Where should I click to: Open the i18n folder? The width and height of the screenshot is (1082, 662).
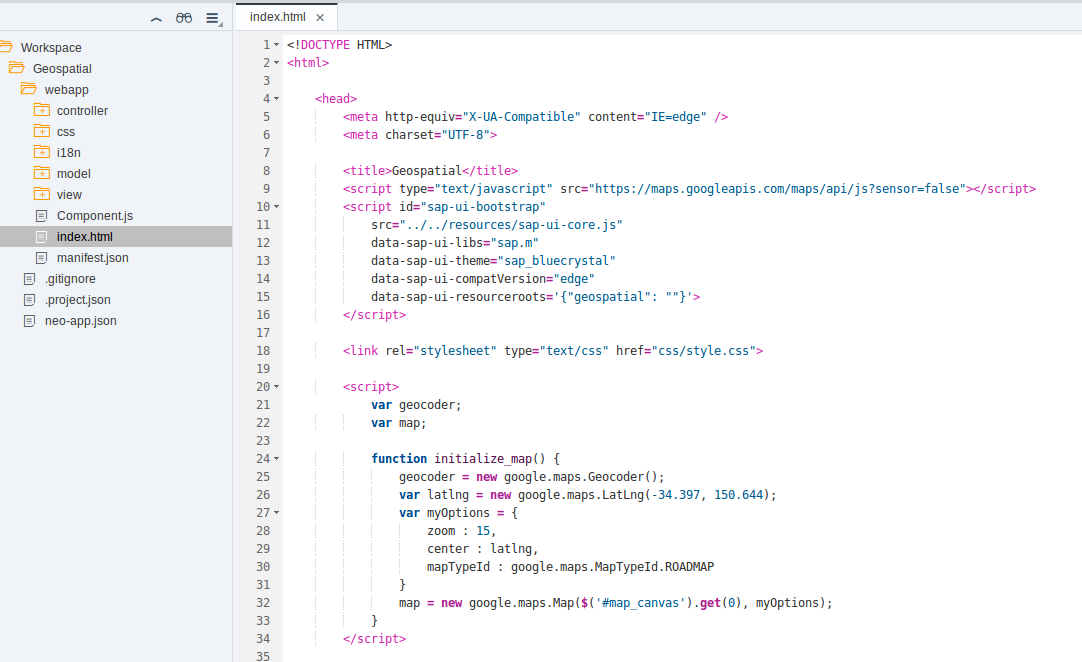(x=68, y=153)
